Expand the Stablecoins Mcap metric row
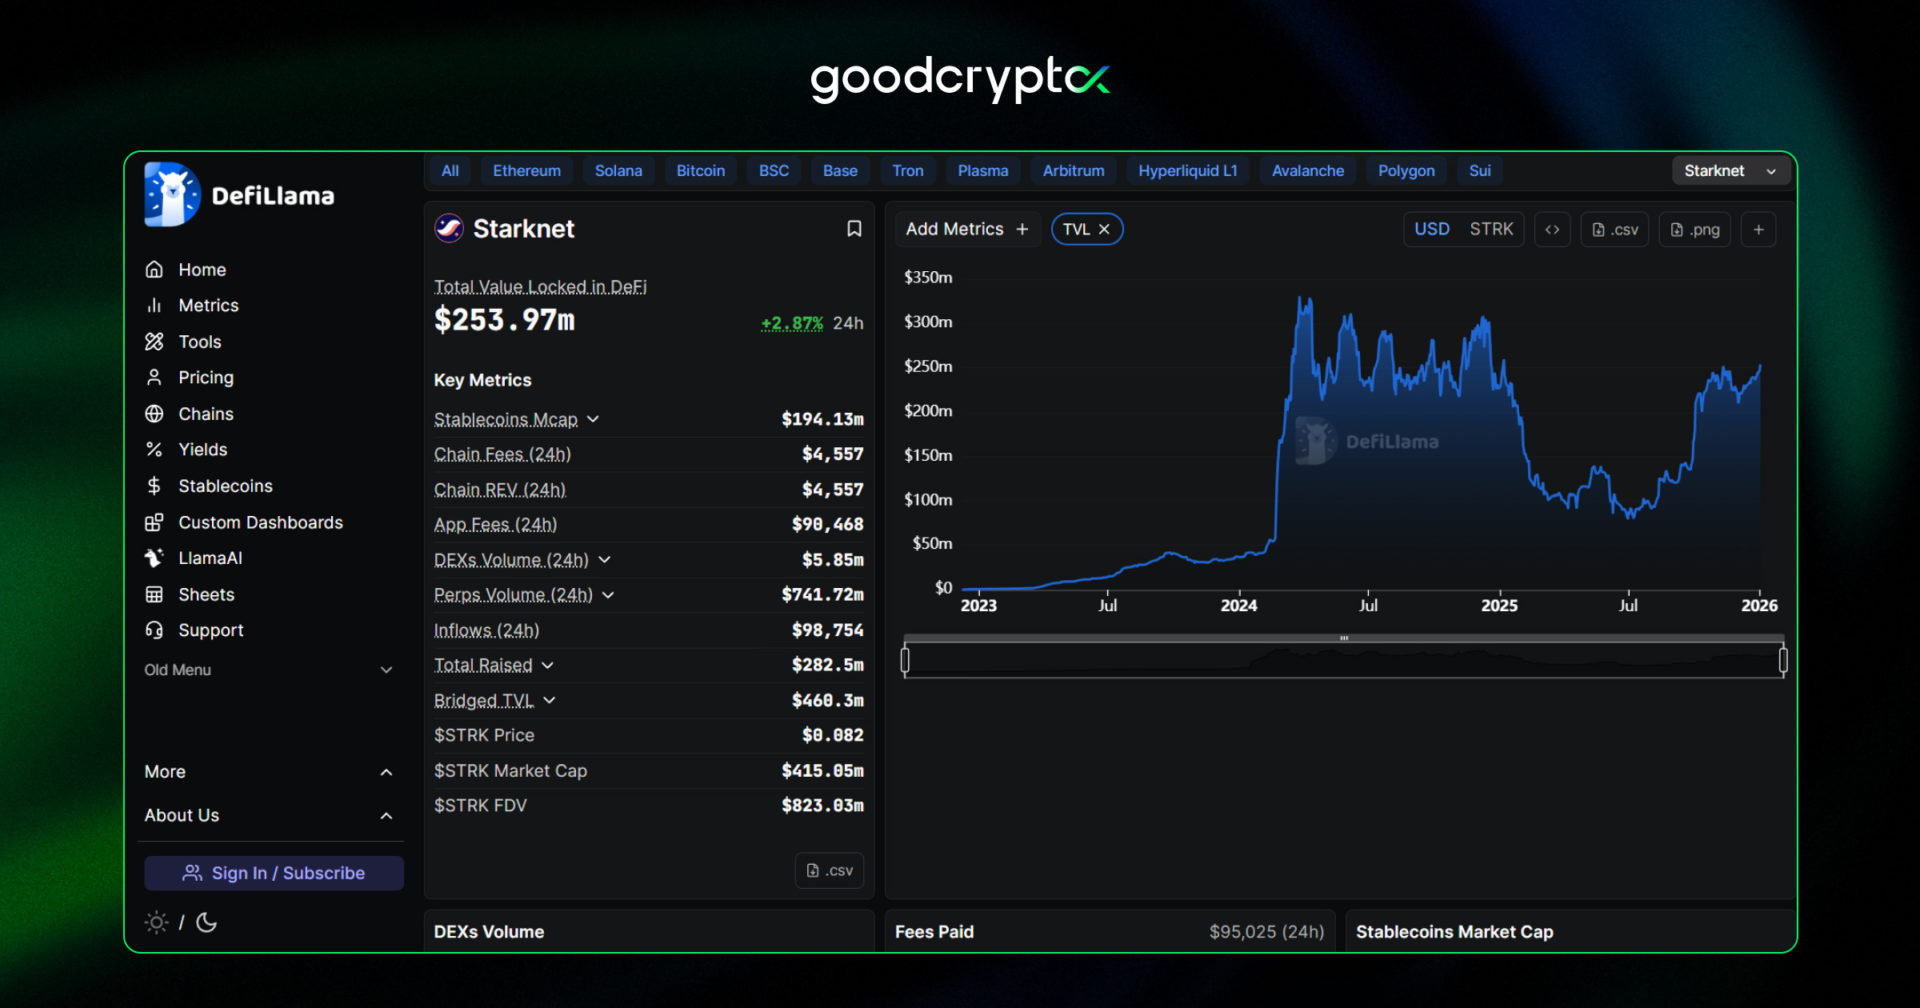 [593, 419]
